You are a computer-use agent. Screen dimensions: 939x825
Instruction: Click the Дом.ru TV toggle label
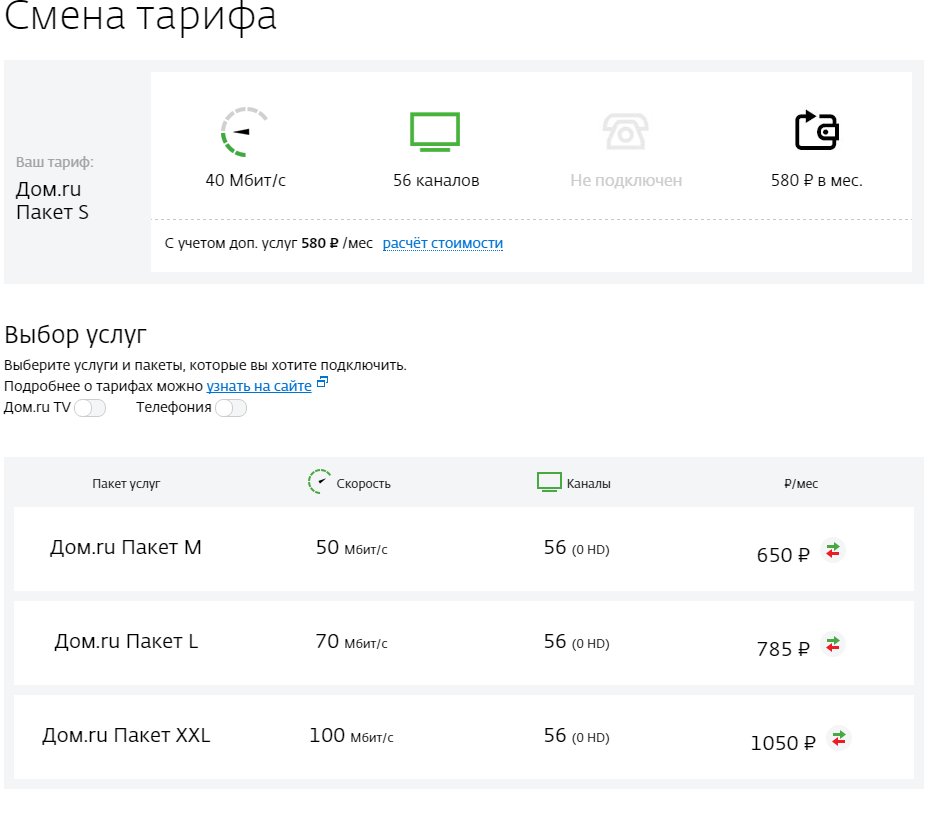[37, 408]
